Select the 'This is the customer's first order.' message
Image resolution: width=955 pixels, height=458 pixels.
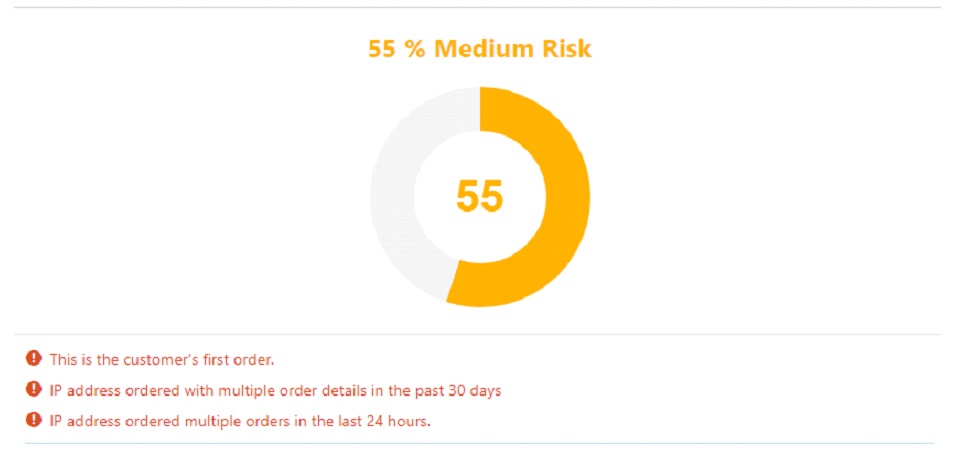(x=162, y=360)
